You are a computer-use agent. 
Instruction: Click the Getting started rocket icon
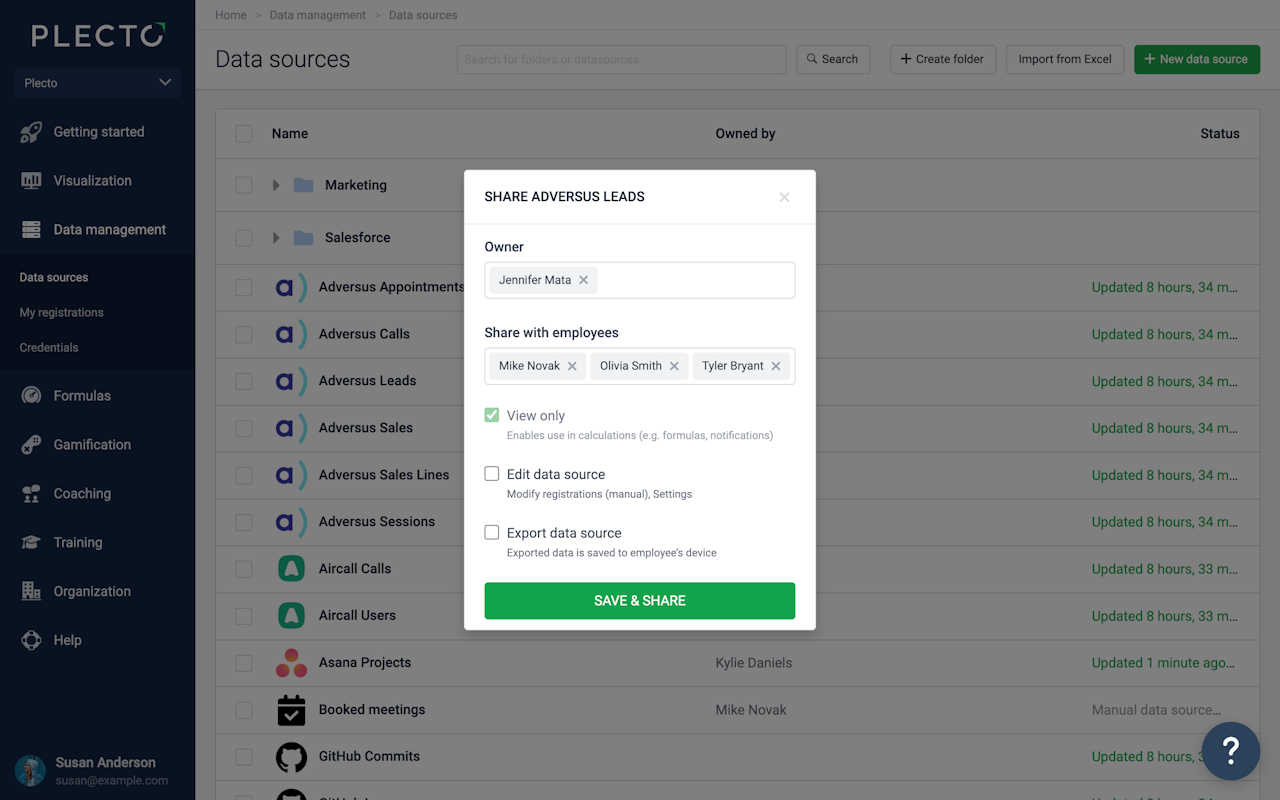pyautogui.click(x=31, y=132)
